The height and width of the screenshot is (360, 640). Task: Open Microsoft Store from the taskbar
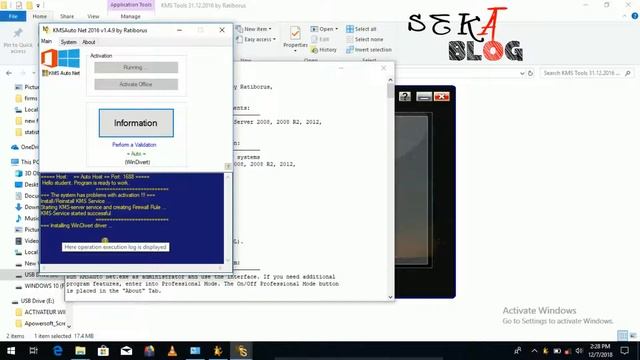pyautogui.click(x=103, y=351)
